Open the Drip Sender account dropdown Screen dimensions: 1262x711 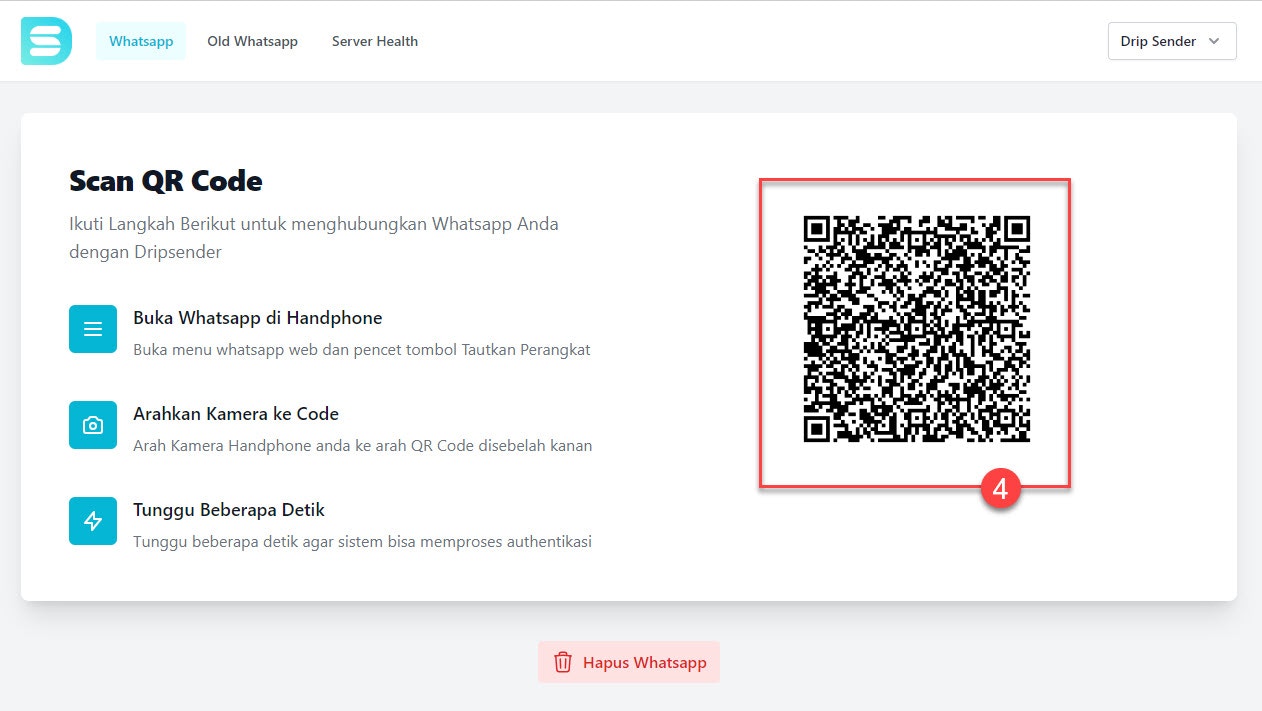(1171, 41)
